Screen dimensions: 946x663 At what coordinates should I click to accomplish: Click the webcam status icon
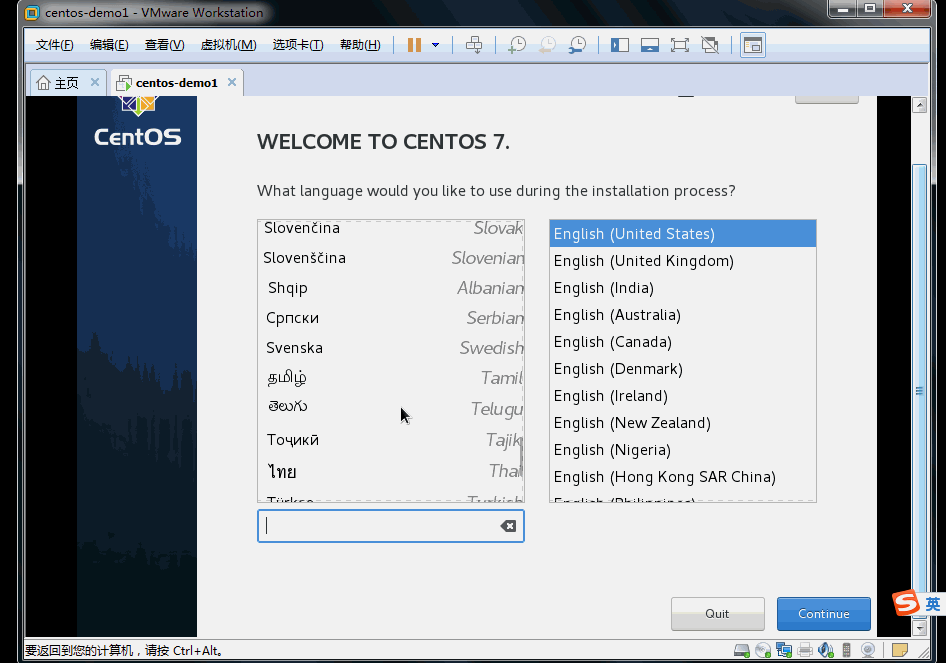[868, 650]
